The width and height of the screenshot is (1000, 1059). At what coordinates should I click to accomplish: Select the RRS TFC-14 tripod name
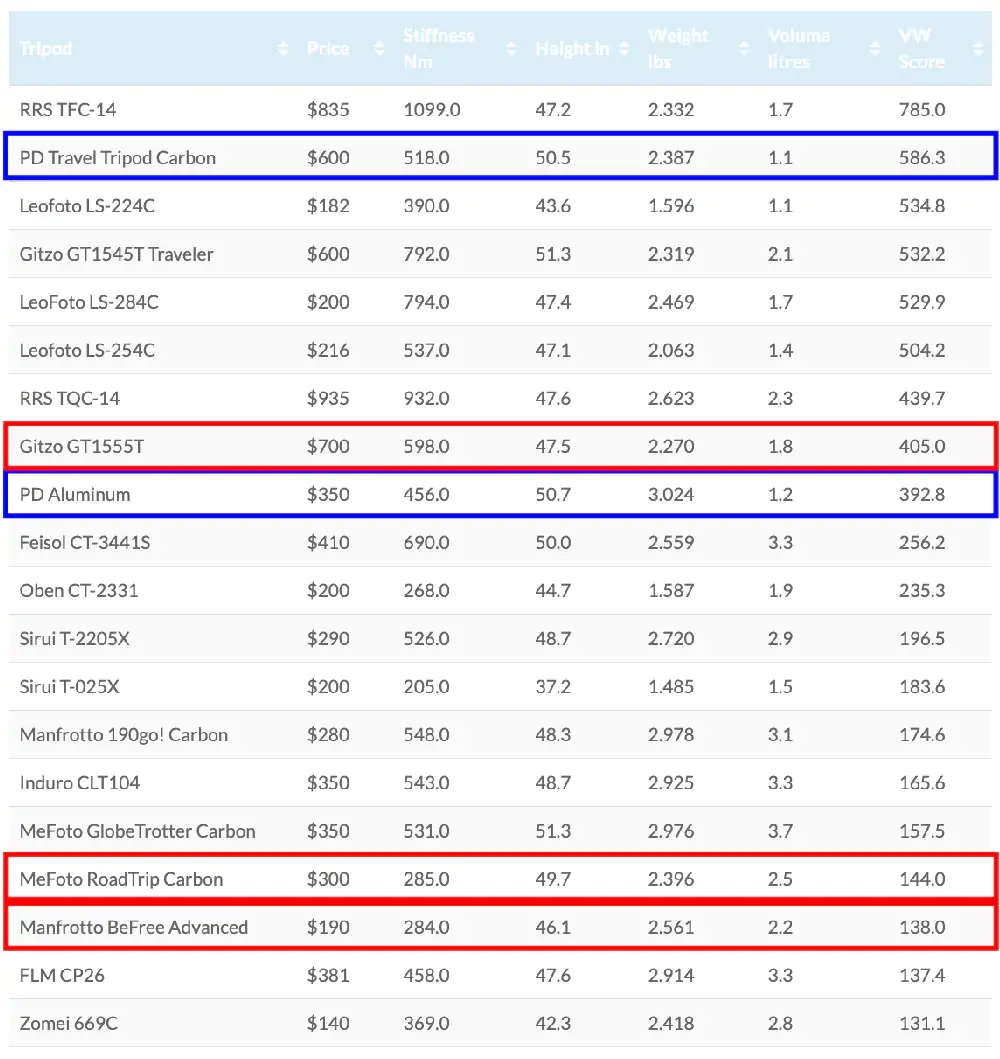click(68, 109)
